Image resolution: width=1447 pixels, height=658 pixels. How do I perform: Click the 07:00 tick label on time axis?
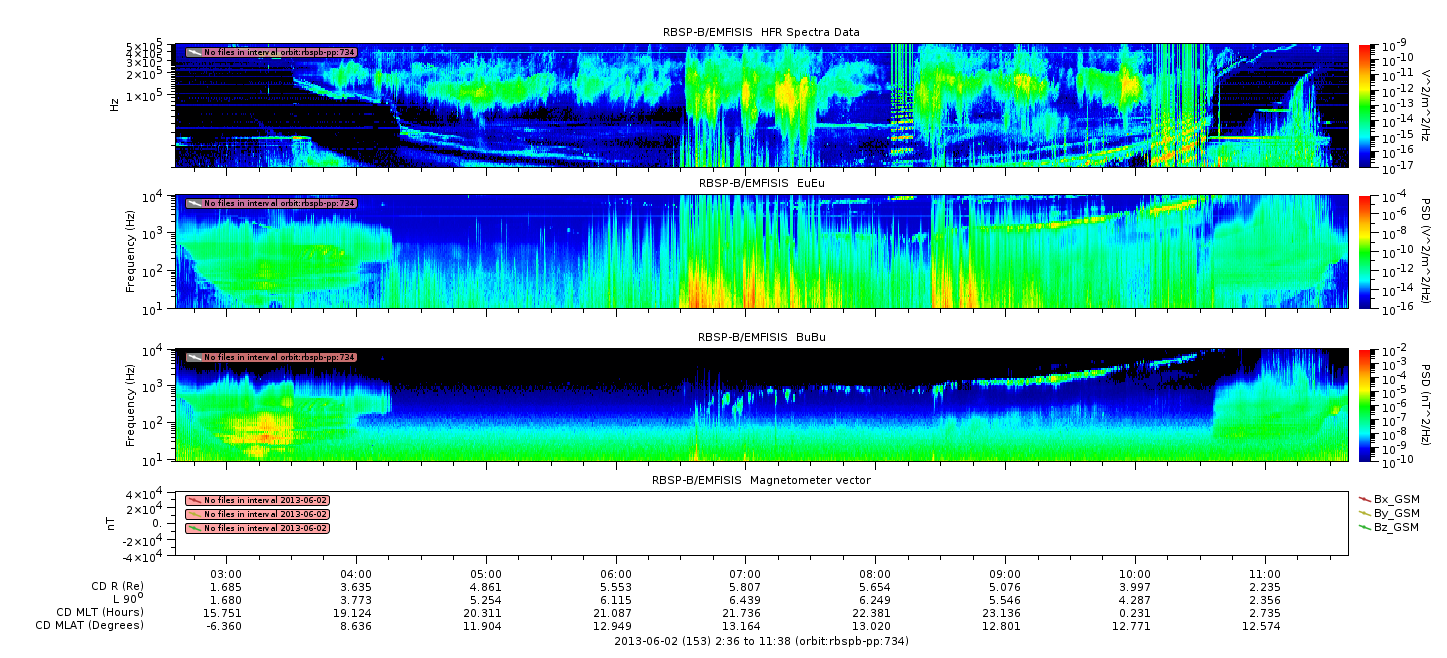pyautogui.click(x=746, y=574)
